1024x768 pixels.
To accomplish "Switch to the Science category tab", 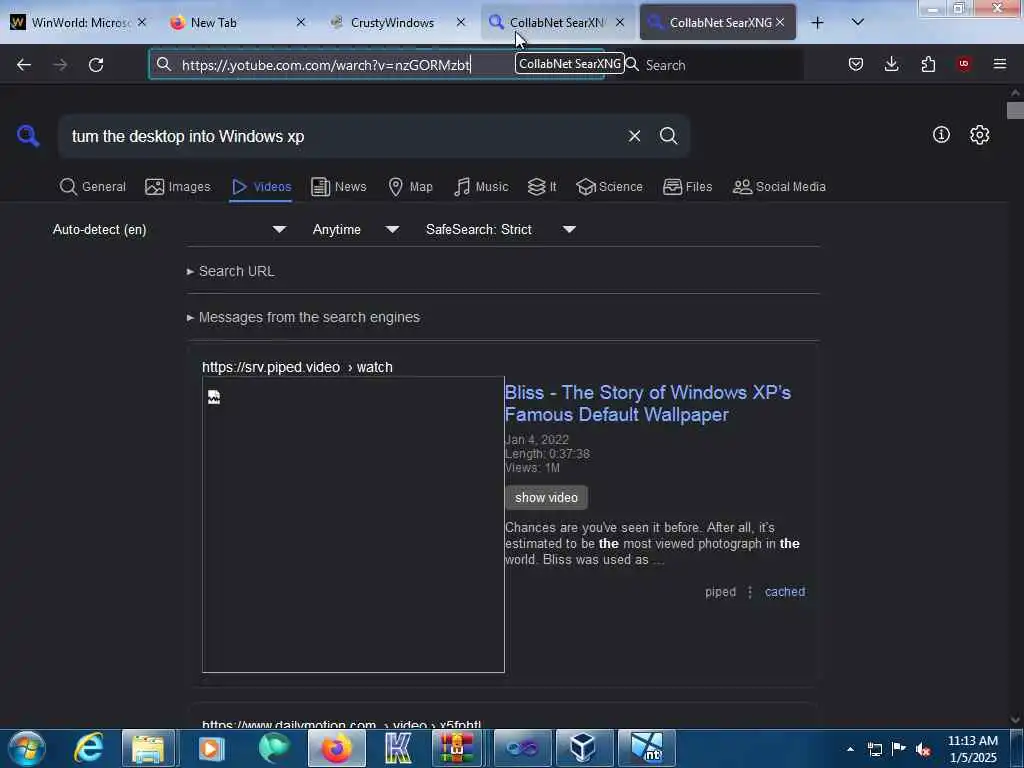I will [609, 187].
